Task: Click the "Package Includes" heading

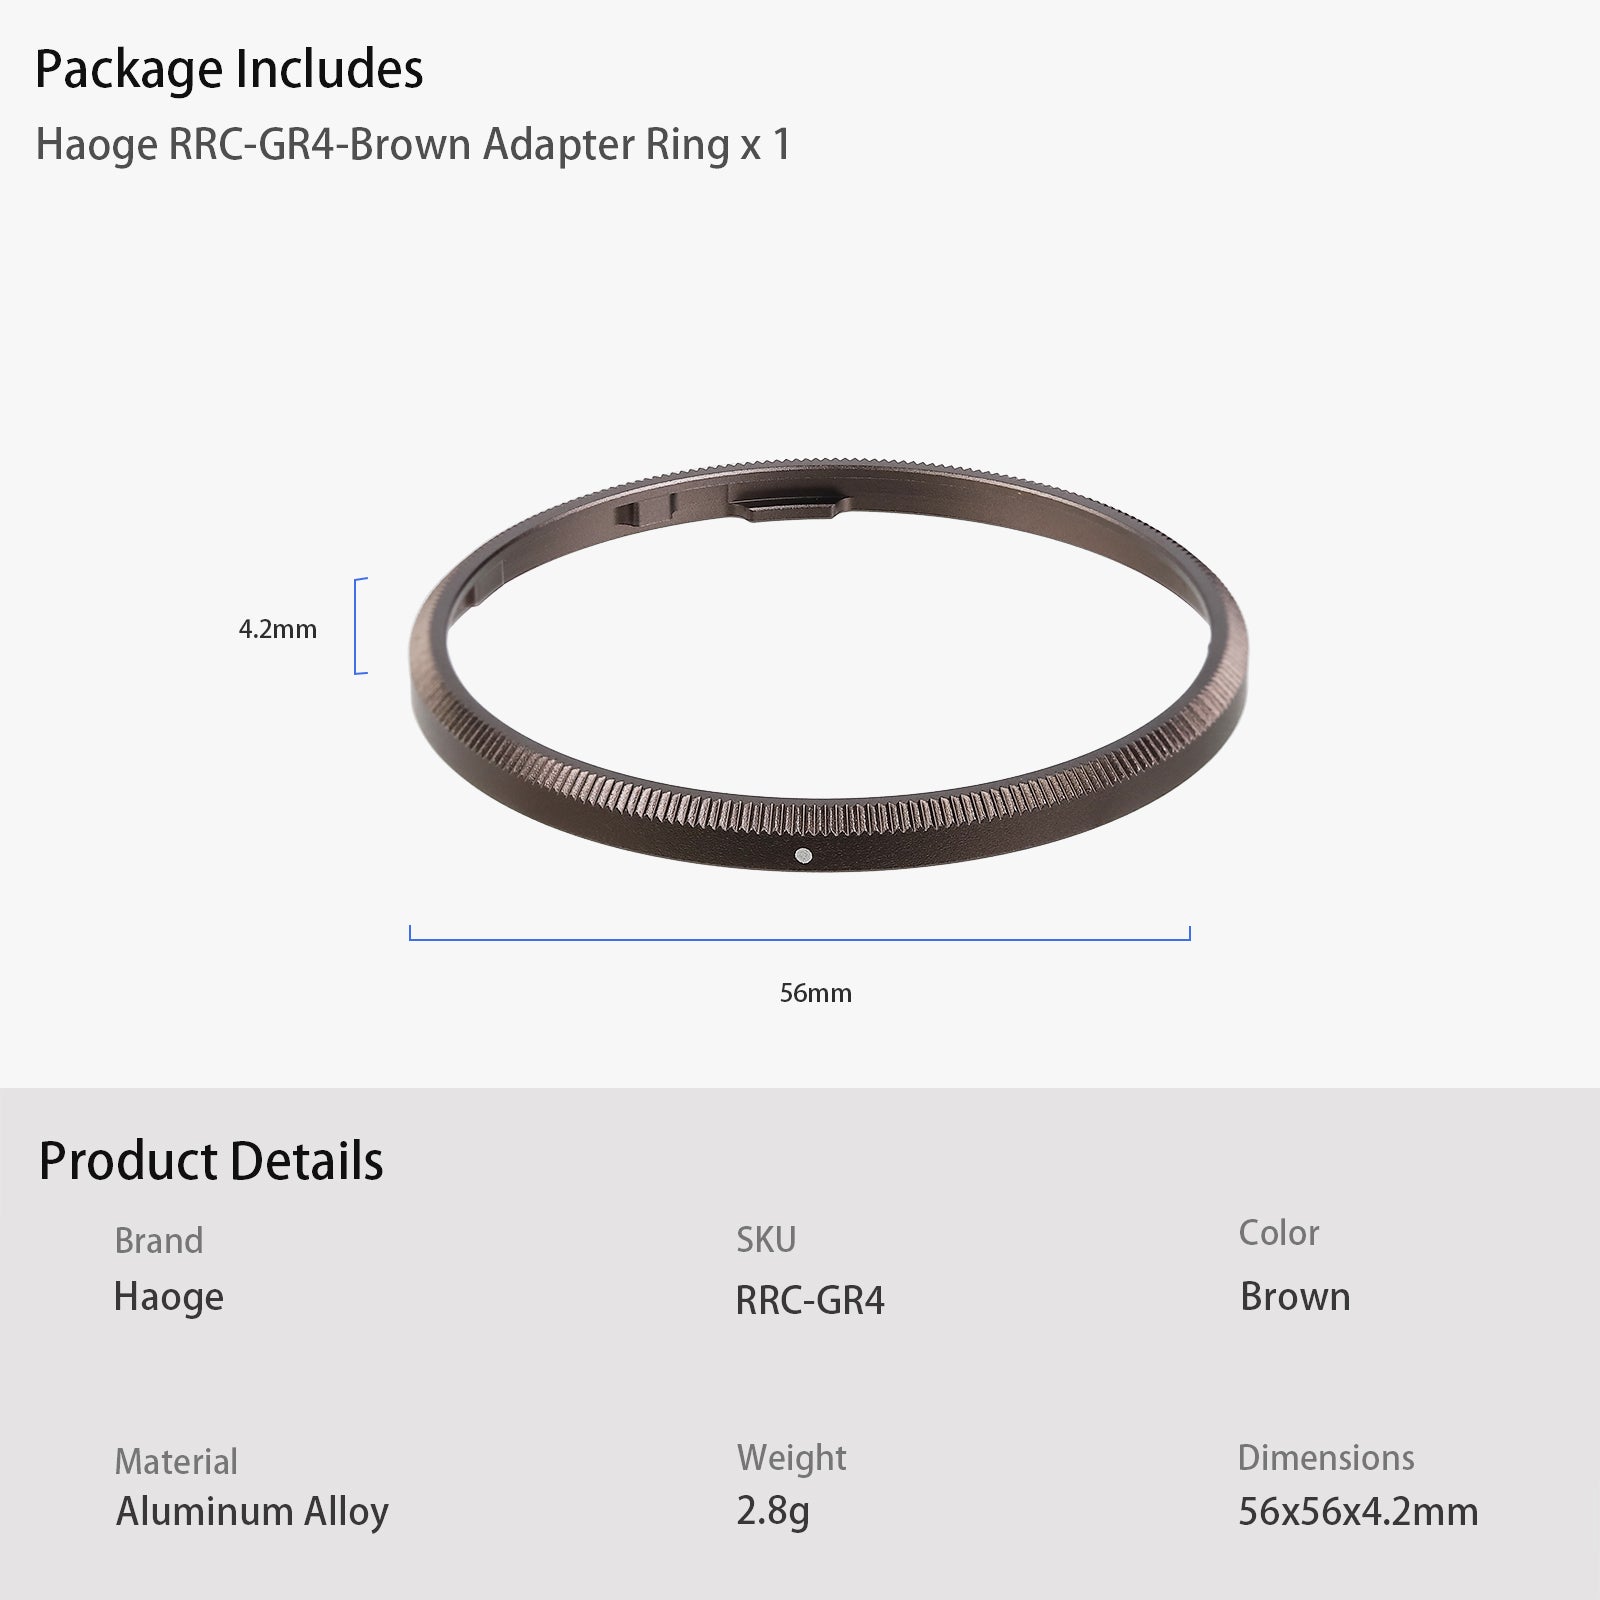Action: (x=229, y=69)
